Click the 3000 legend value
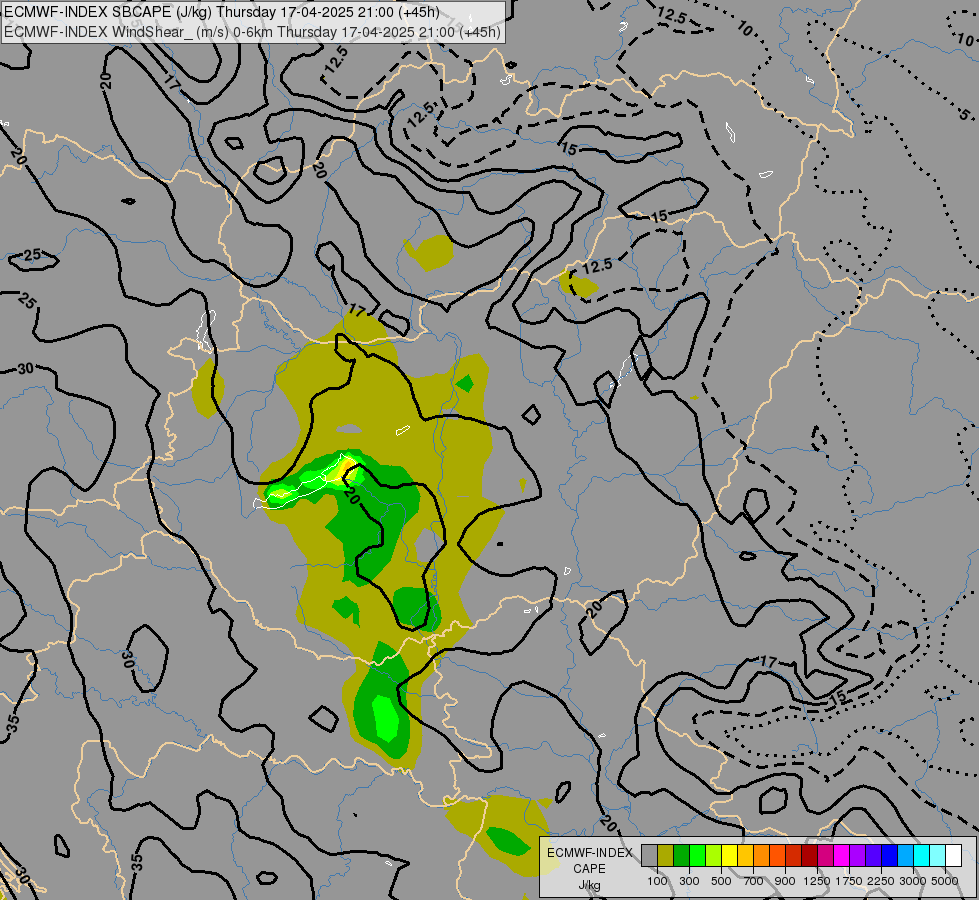The image size is (979, 900). tap(913, 881)
